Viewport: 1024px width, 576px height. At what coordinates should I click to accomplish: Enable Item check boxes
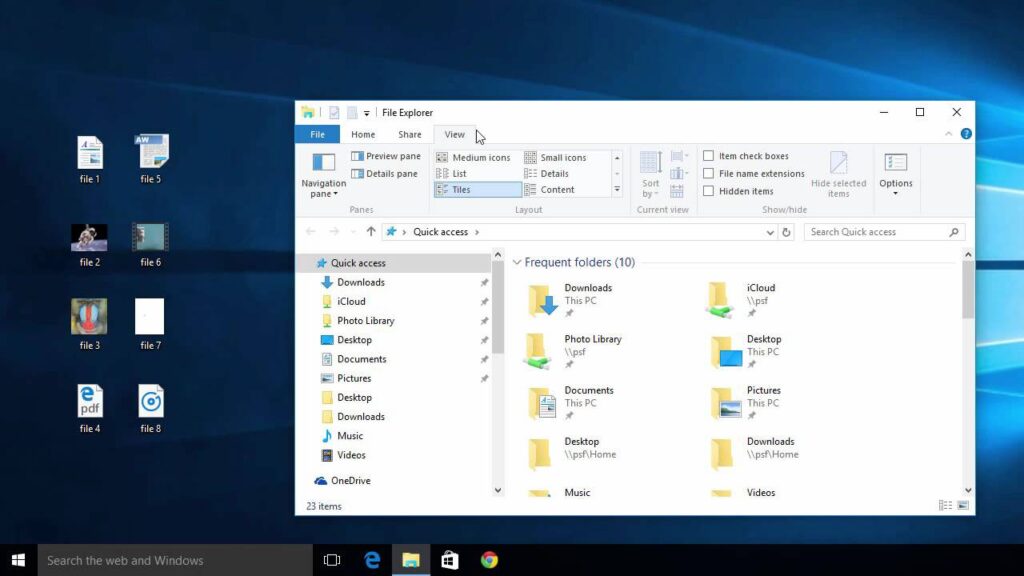coord(710,155)
